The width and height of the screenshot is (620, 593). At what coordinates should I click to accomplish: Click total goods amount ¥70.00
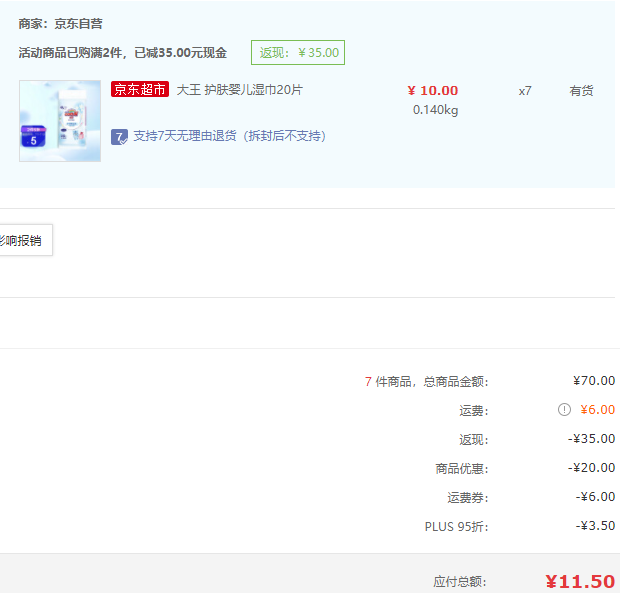click(594, 381)
